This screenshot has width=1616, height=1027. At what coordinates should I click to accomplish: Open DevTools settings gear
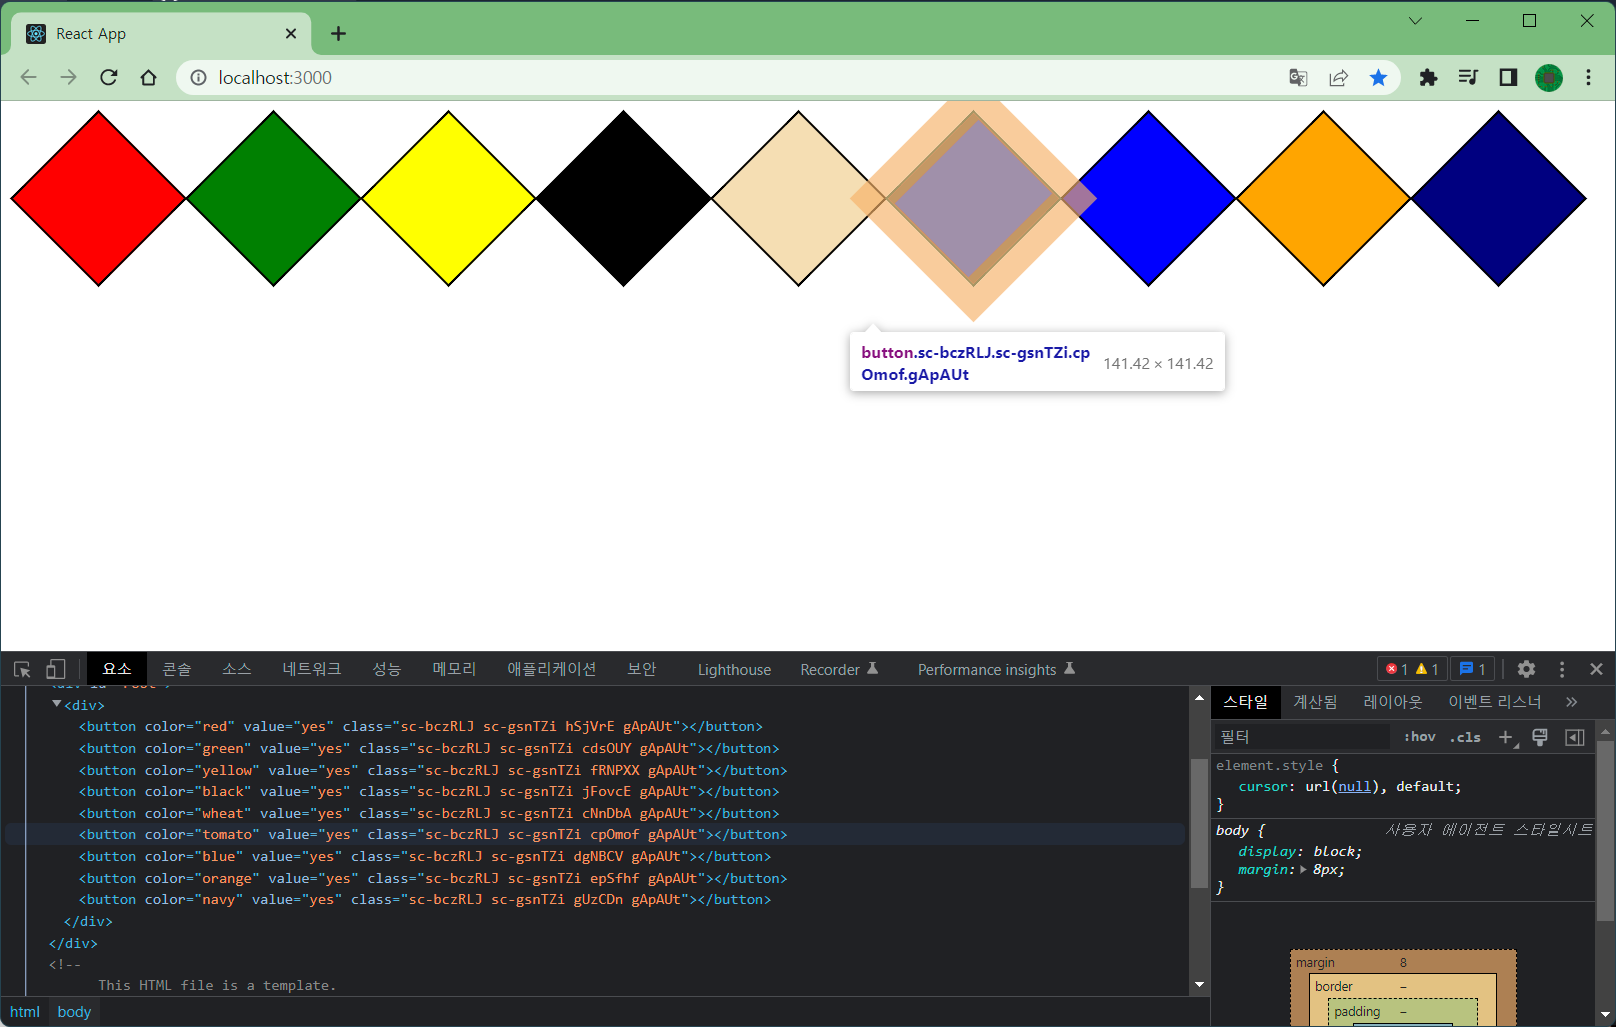(x=1526, y=669)
